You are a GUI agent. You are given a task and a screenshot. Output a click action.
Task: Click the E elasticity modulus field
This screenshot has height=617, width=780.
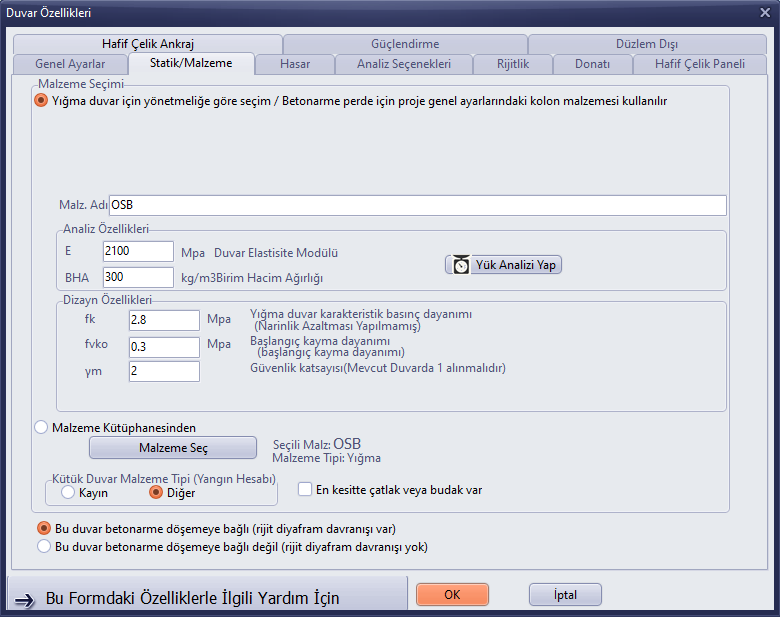(138, 251)
